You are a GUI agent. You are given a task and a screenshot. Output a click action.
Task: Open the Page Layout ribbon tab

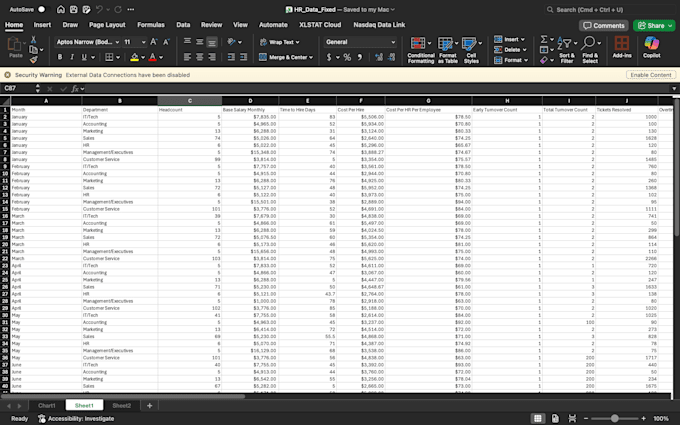[x=107, y=25]
